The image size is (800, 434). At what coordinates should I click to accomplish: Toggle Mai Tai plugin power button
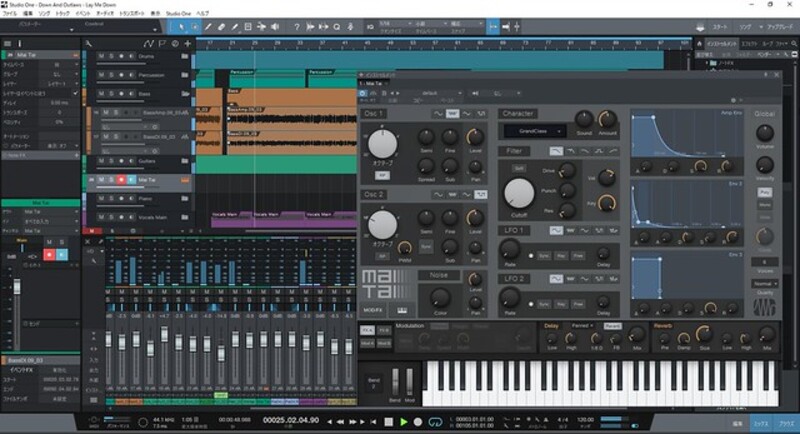(362, 93)
